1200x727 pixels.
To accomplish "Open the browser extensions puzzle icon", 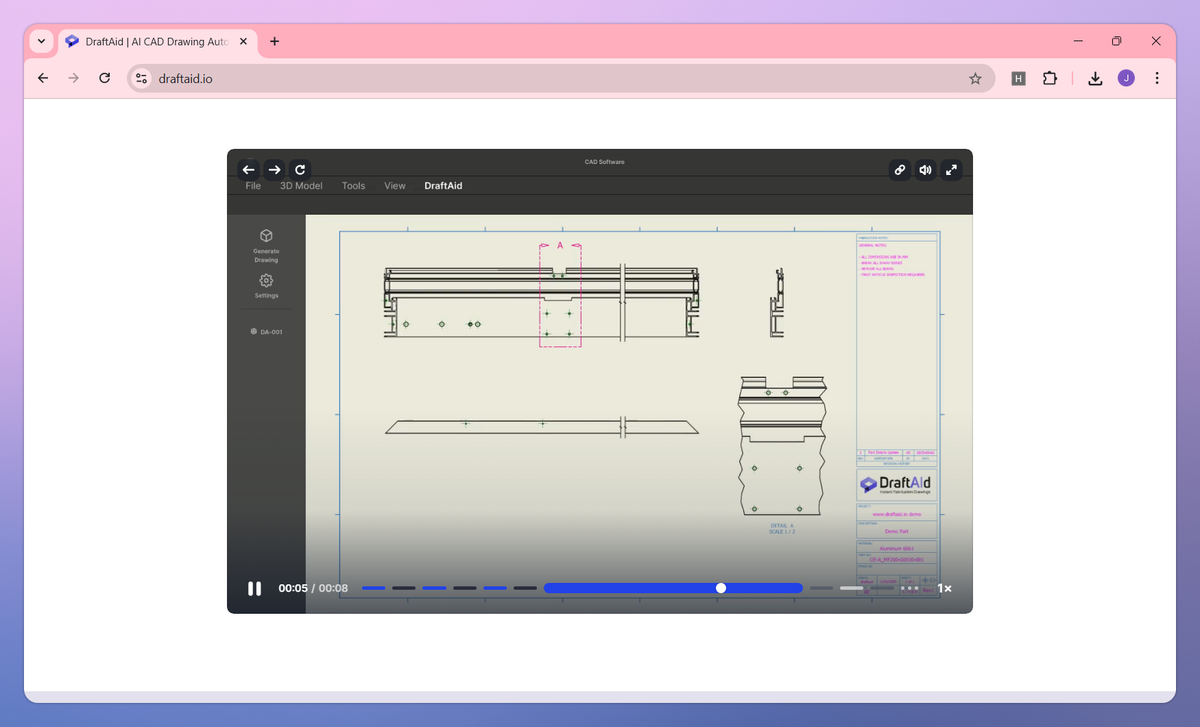I will tap(1049, 77).
